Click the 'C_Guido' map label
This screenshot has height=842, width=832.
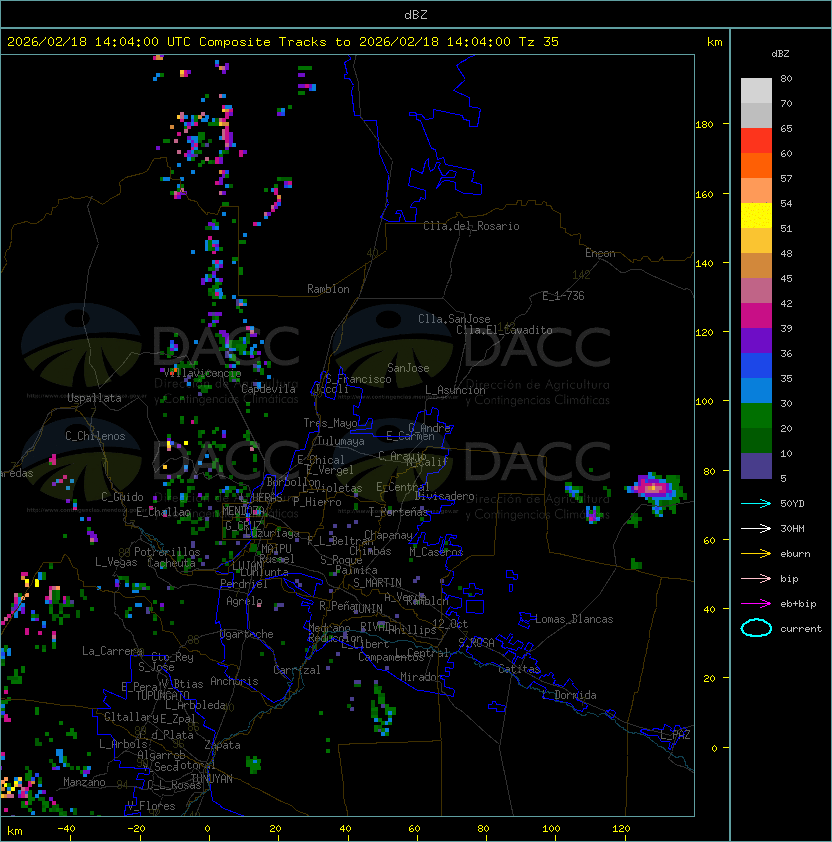coord(122,497)
